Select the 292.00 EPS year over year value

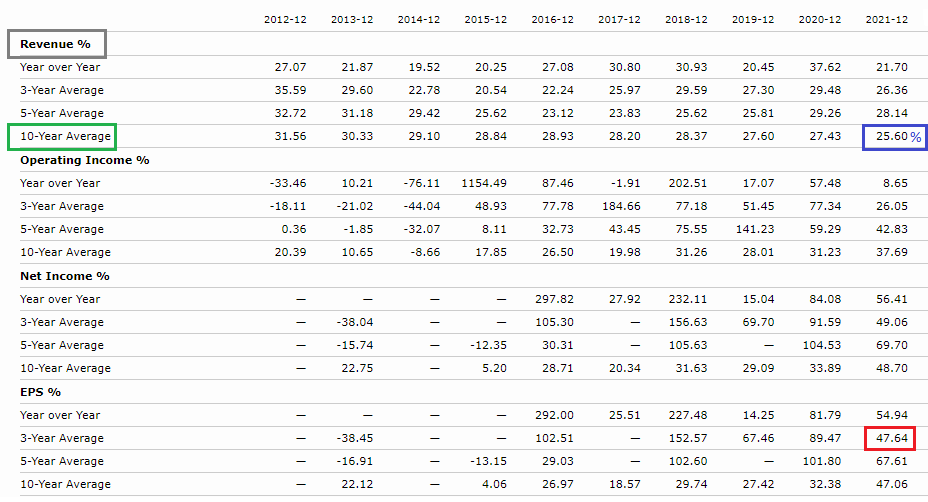[555, 415]
